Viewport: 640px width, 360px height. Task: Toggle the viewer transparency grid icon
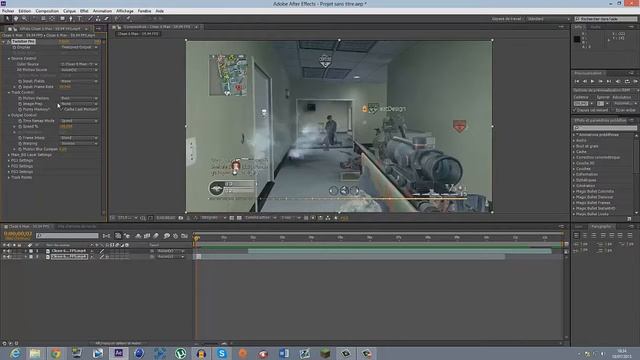pyautogui.click(x=239, y=218)
